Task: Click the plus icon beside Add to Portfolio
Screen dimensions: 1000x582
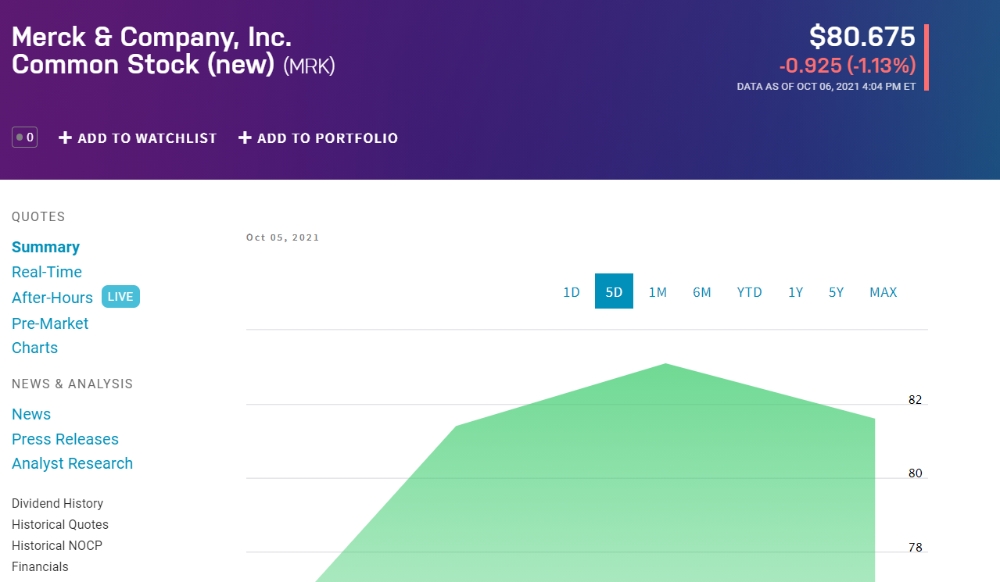Action: [x=245, y=138]
